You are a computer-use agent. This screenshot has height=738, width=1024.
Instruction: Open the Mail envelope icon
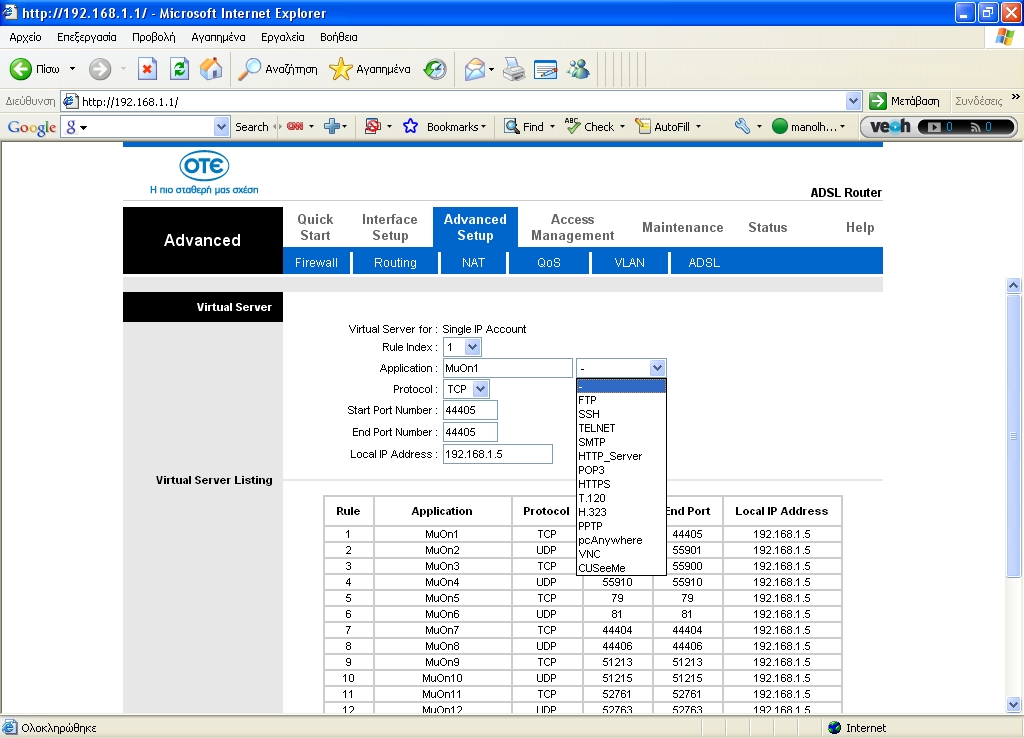click(475, 69)
